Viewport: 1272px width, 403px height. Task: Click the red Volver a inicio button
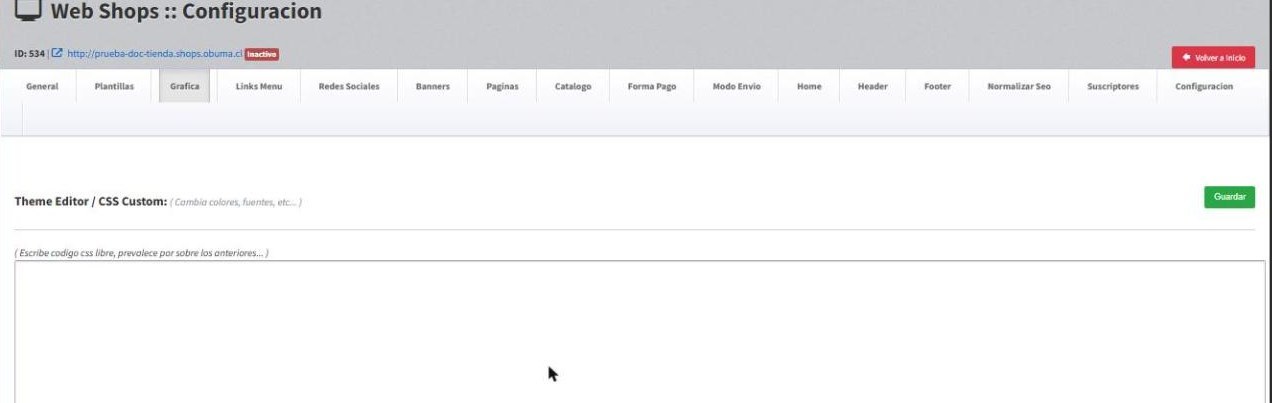(1213, 58)
